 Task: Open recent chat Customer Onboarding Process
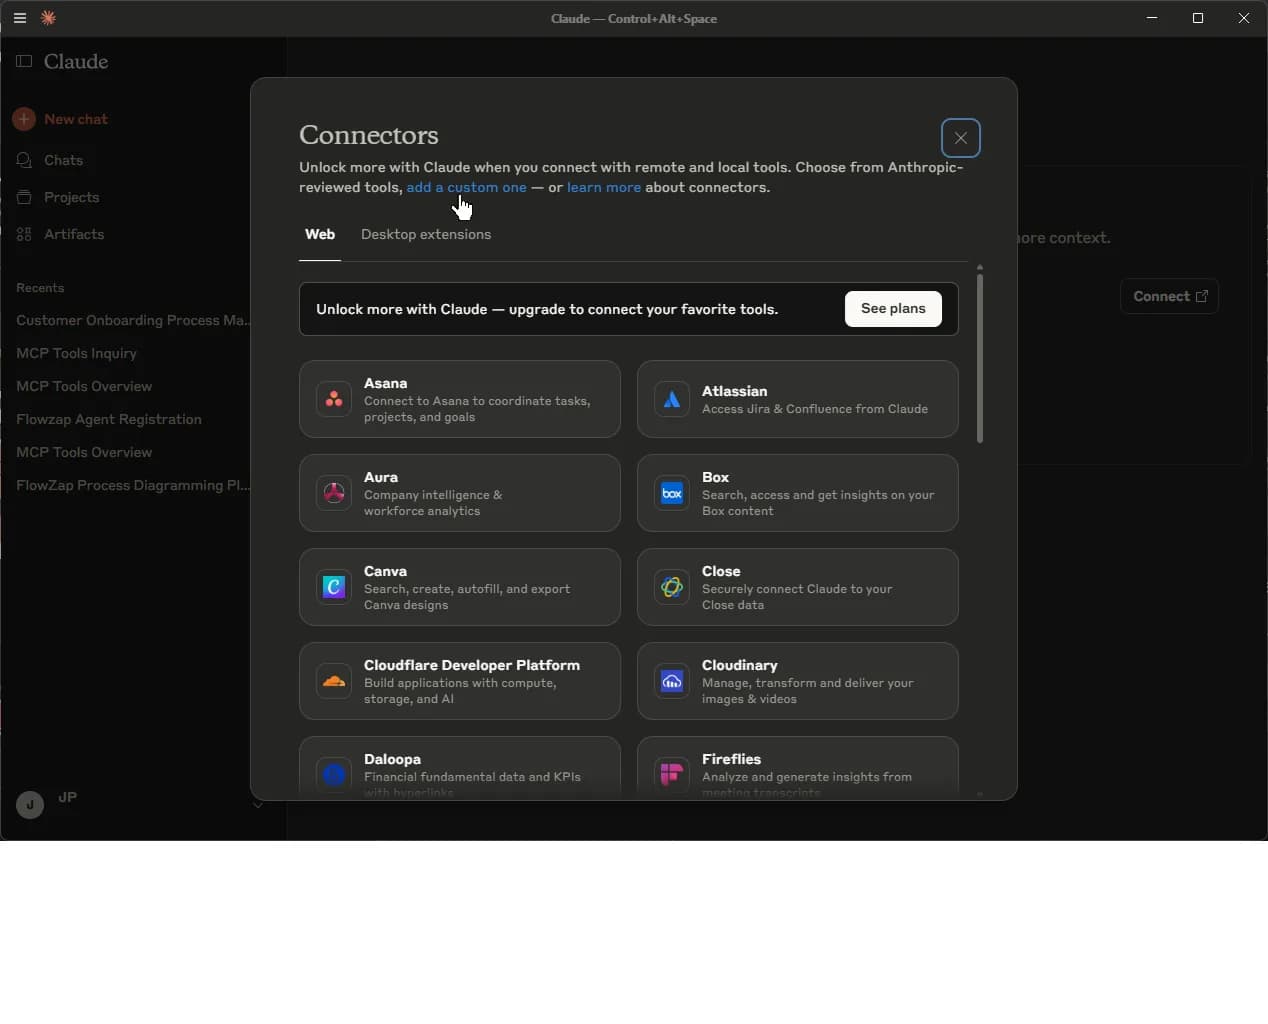click(x=134, y=320)
